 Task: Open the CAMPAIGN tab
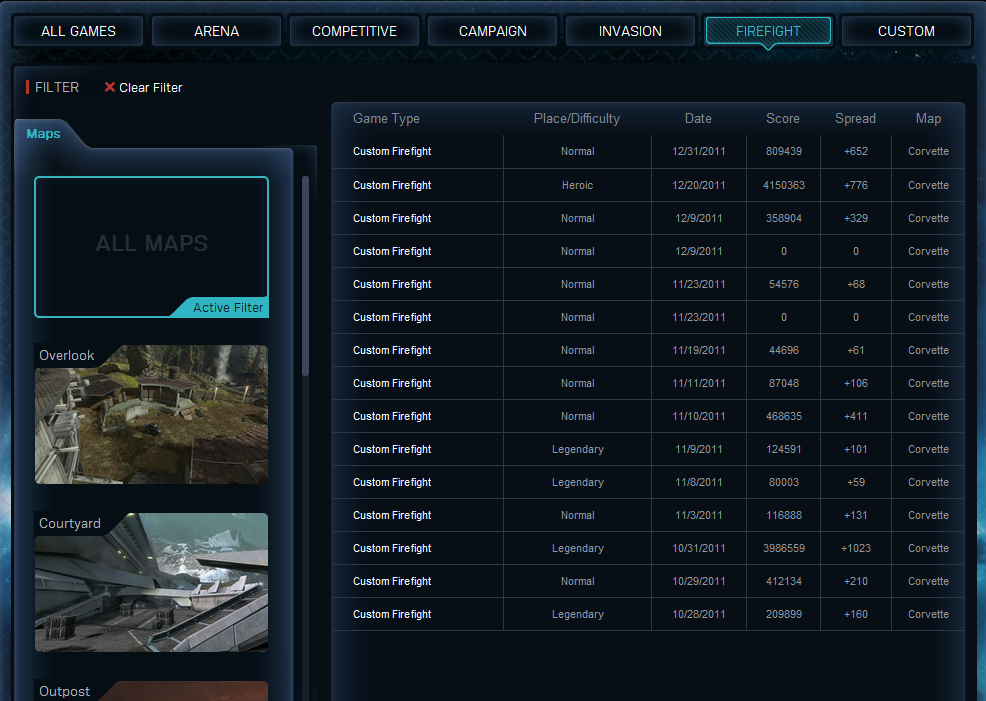tap(492, 31)
